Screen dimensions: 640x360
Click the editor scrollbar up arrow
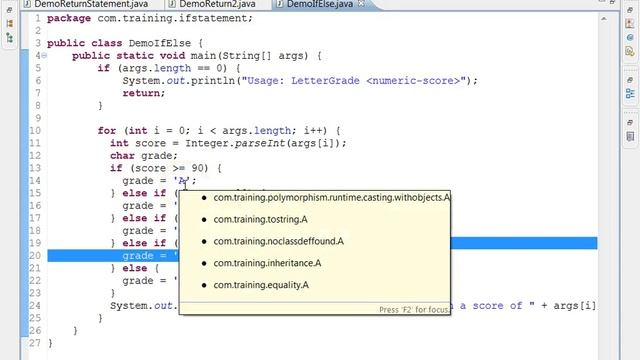click(x=604, y=19)
